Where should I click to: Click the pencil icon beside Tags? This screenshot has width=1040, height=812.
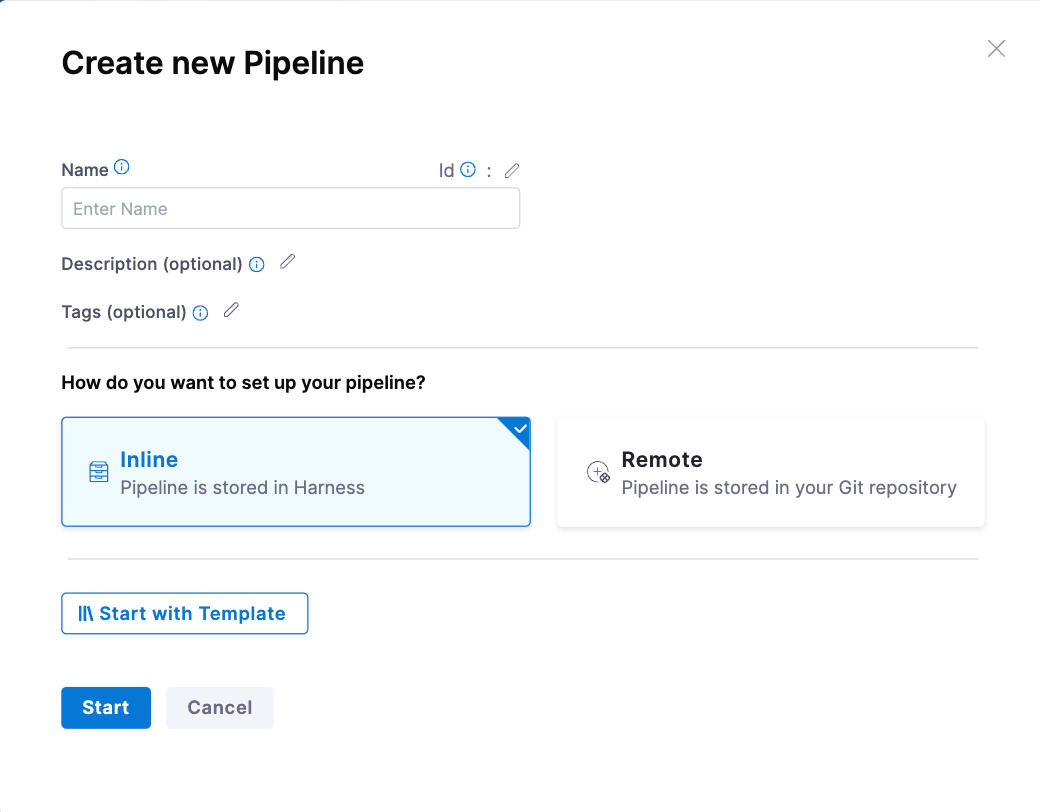[x=231, y=310]
